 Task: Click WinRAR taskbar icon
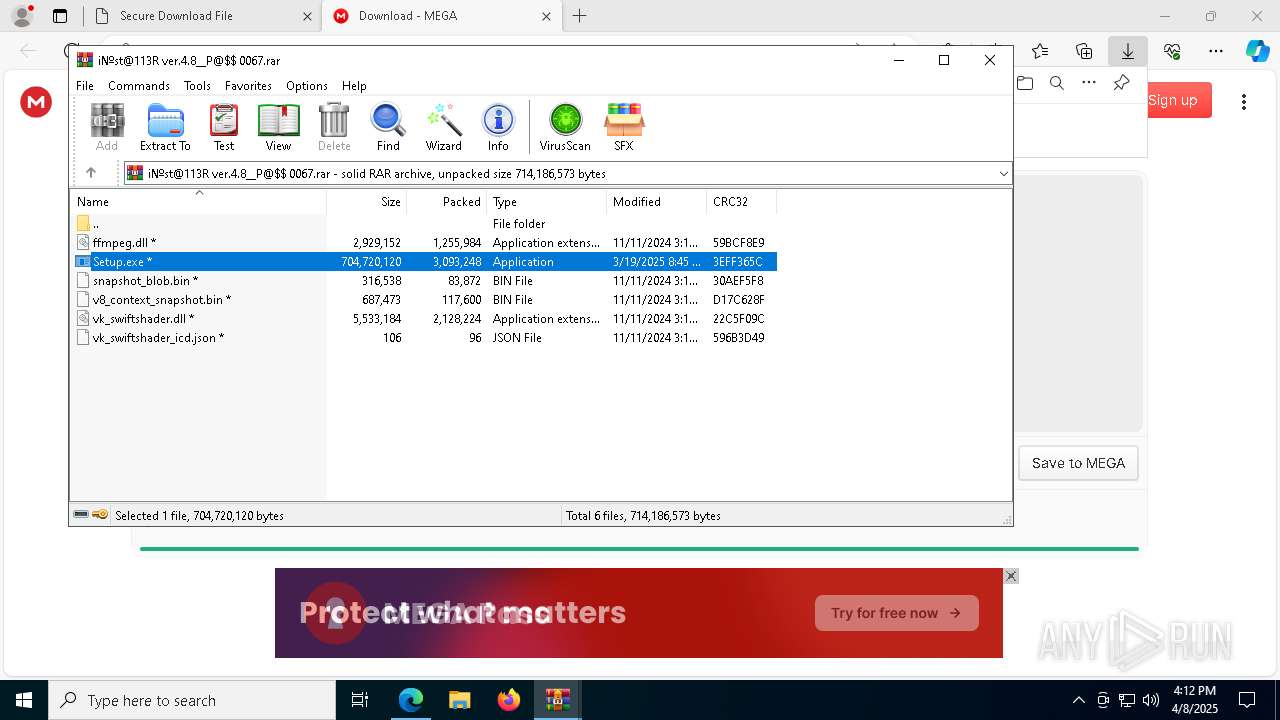click(558, 700)
